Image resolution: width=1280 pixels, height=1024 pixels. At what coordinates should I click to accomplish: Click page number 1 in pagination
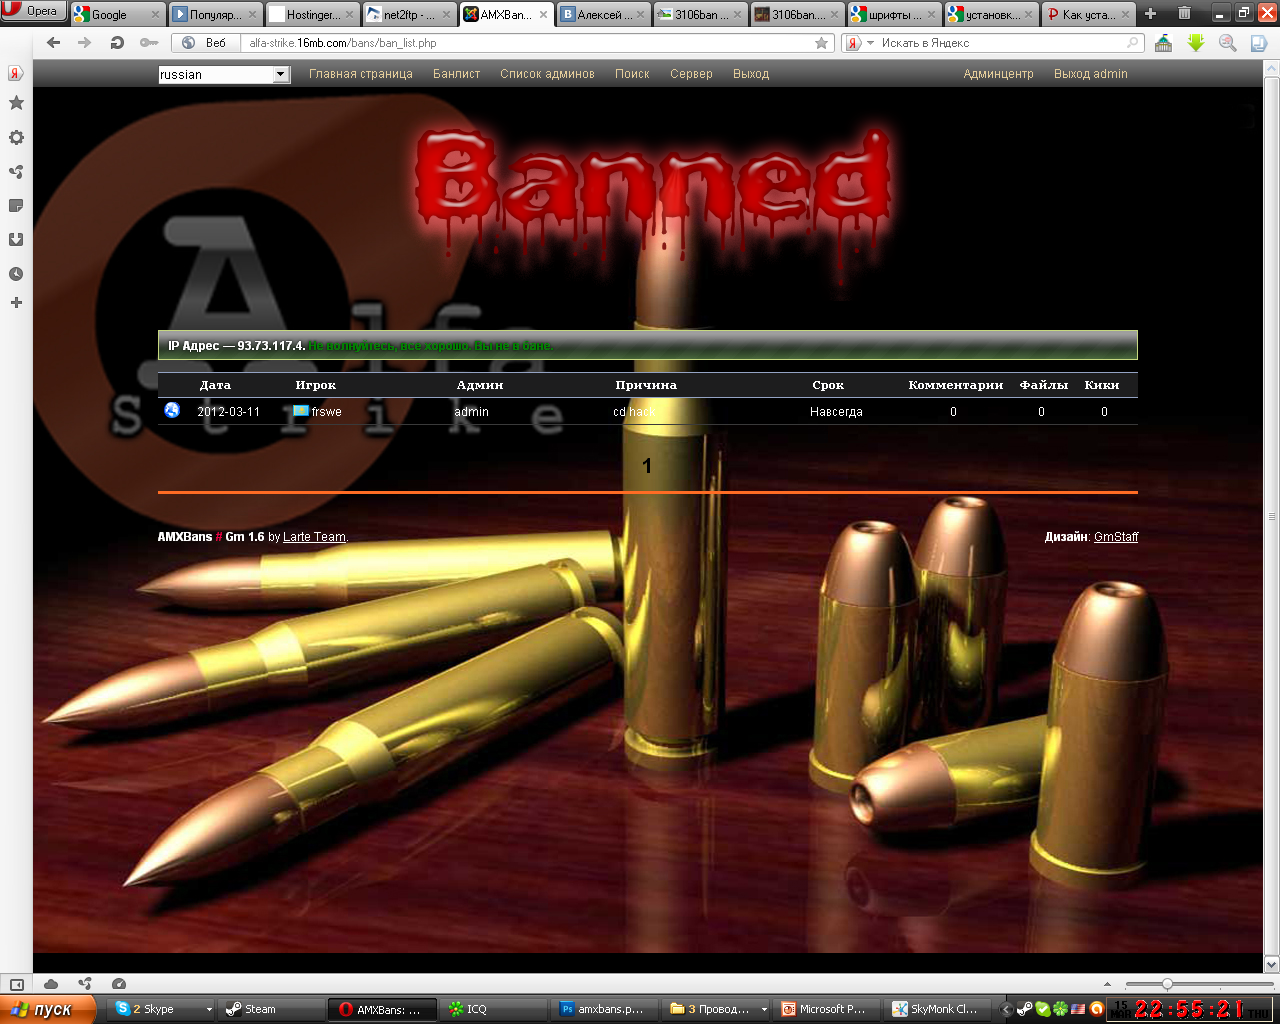(x=647, y=466)
